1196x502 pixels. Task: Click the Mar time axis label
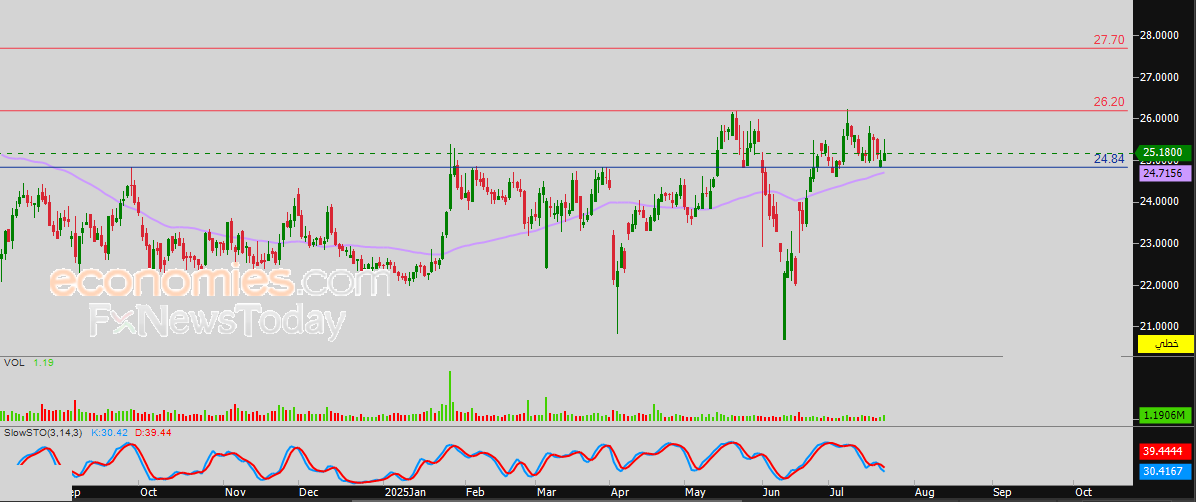[546, 493]
